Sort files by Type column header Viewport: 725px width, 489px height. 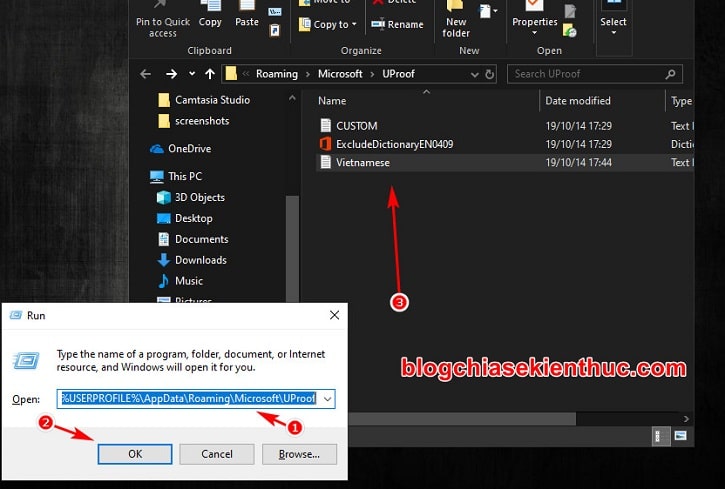[x=682, y=101]
